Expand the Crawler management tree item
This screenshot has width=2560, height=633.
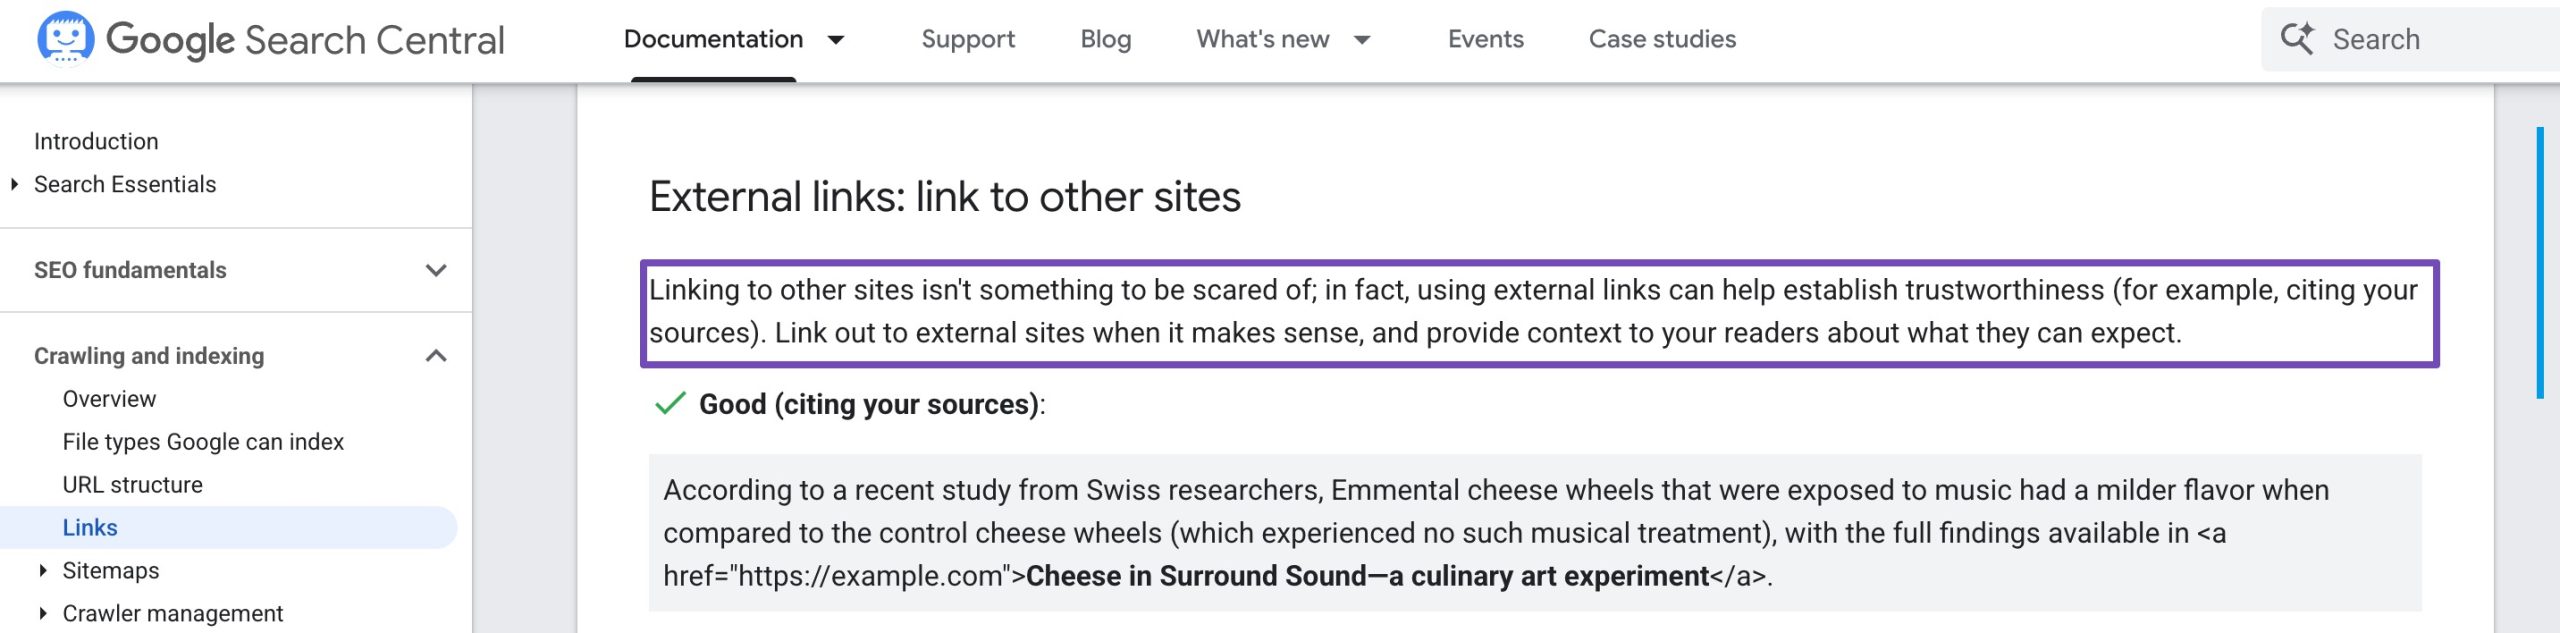(x=43, y=613)
